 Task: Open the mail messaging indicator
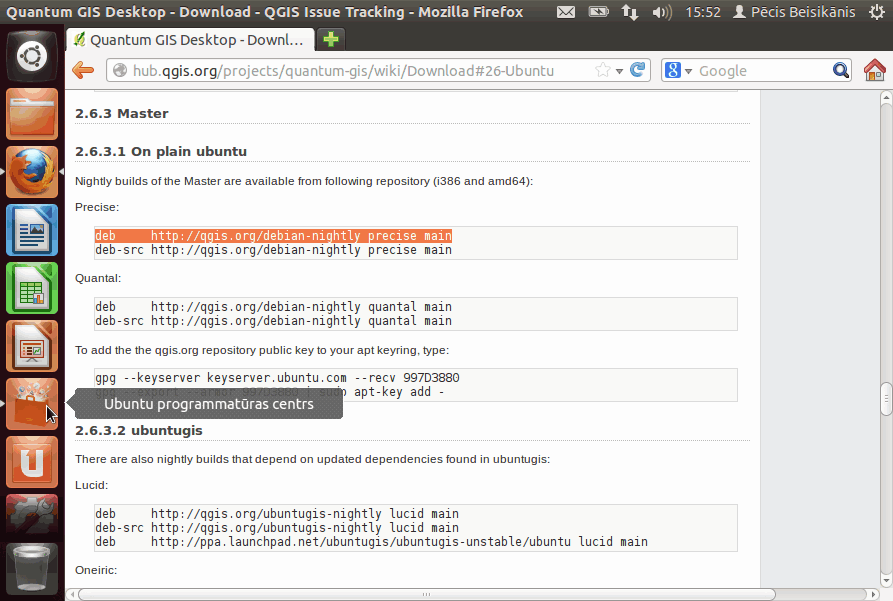566,12
